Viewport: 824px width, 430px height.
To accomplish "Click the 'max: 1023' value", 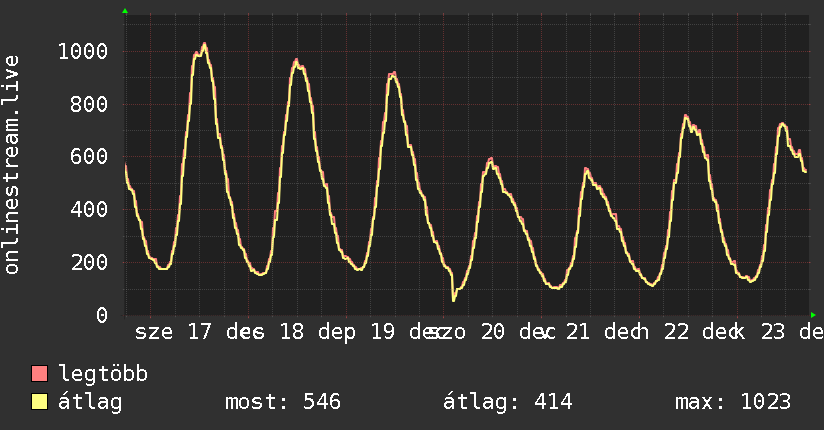I will pyautogui.click(x=733, y=402).
